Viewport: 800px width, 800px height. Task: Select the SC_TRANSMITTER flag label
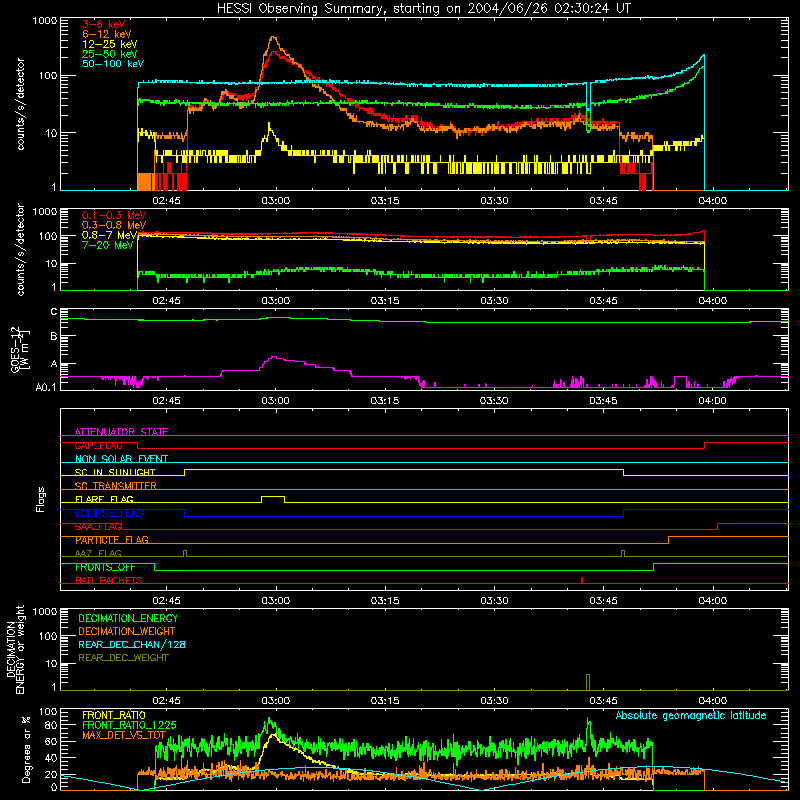coord(116,486)
